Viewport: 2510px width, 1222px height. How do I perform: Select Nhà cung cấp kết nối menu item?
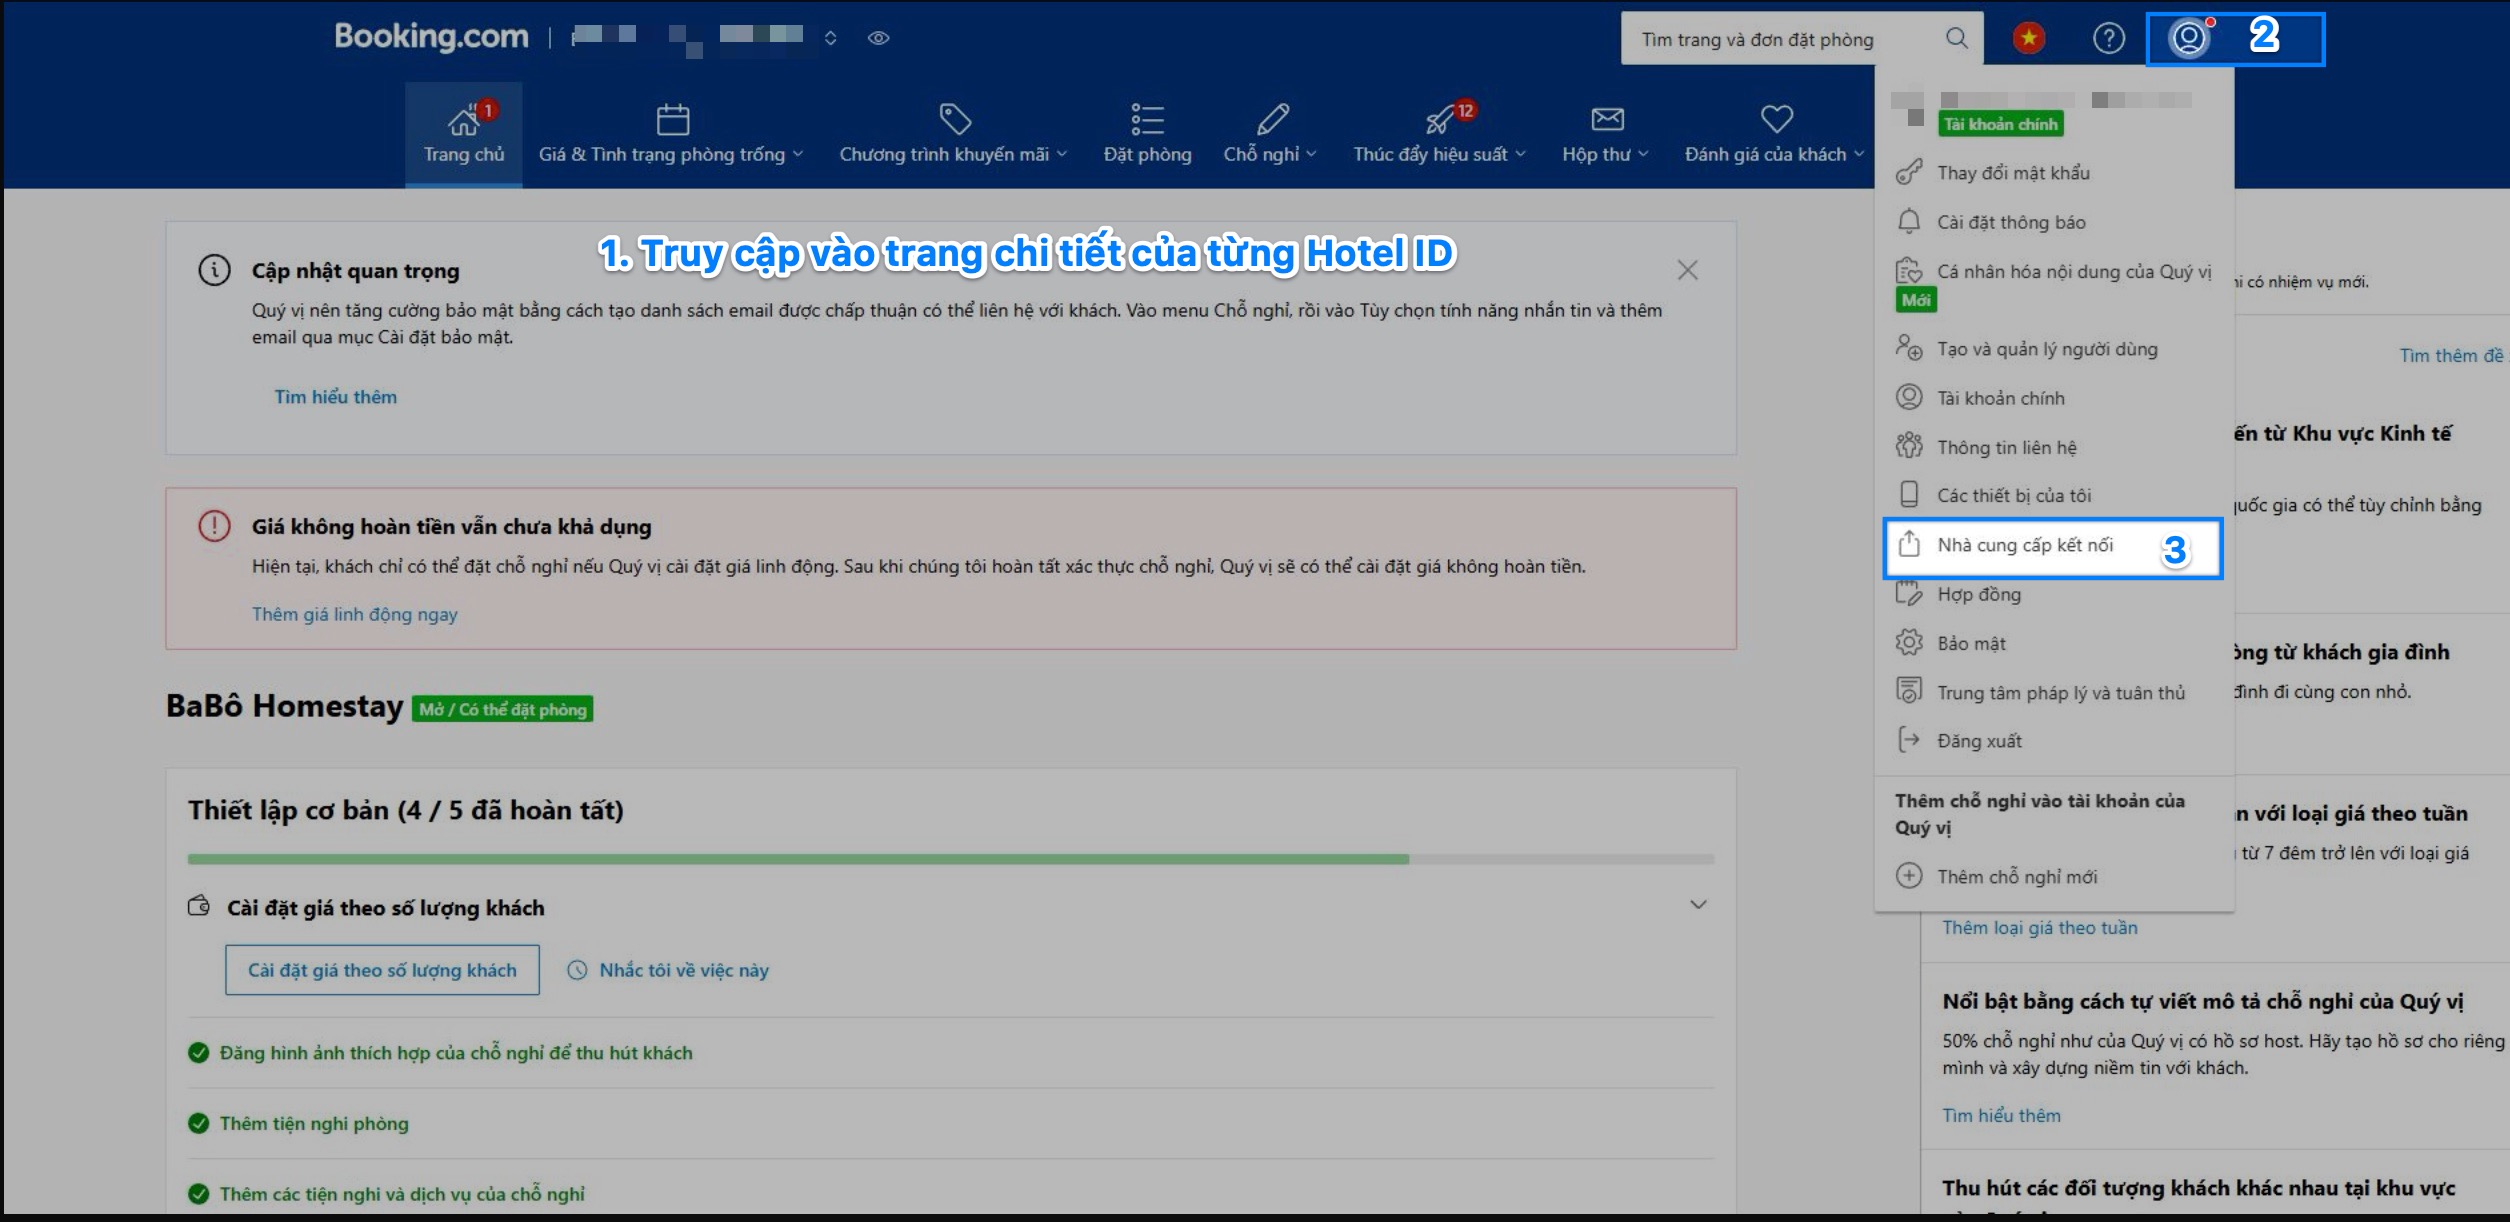point(2025,545)
